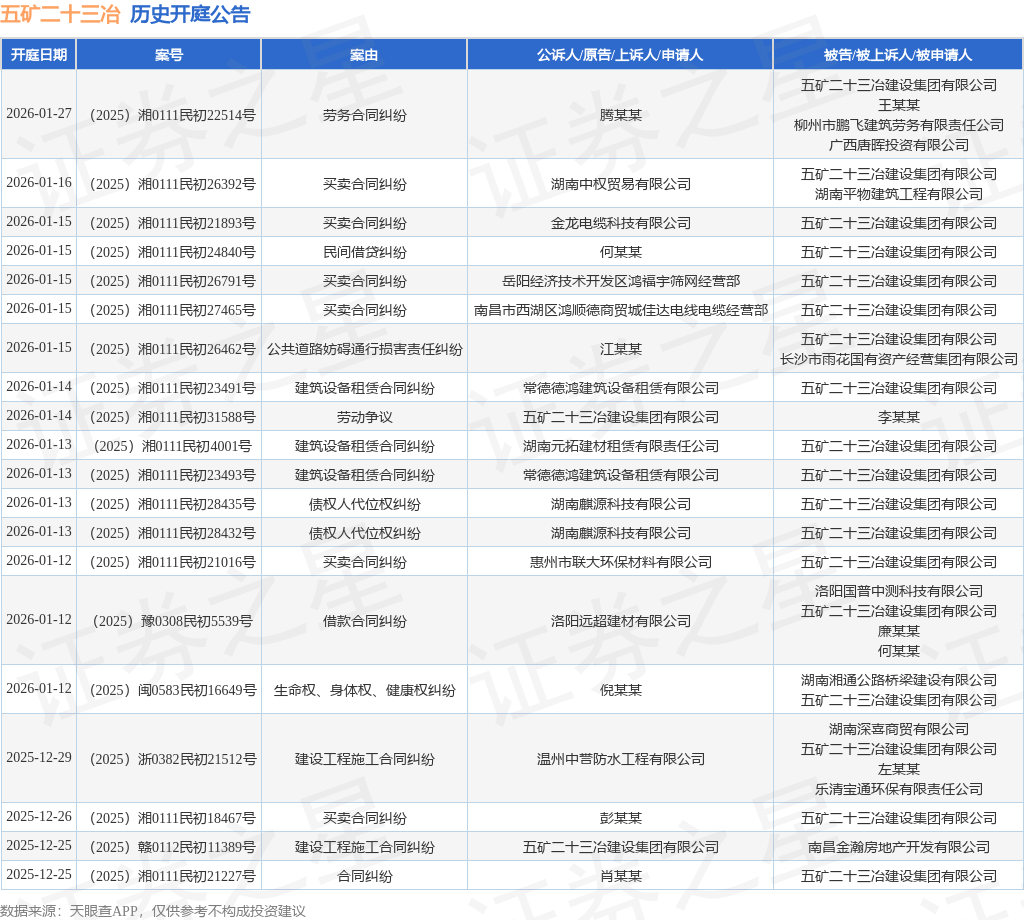
Task: Click defendant 长沙市雨花国有资产经营集团有限公司
Action: pyautogui.click(x=899, y=359)
